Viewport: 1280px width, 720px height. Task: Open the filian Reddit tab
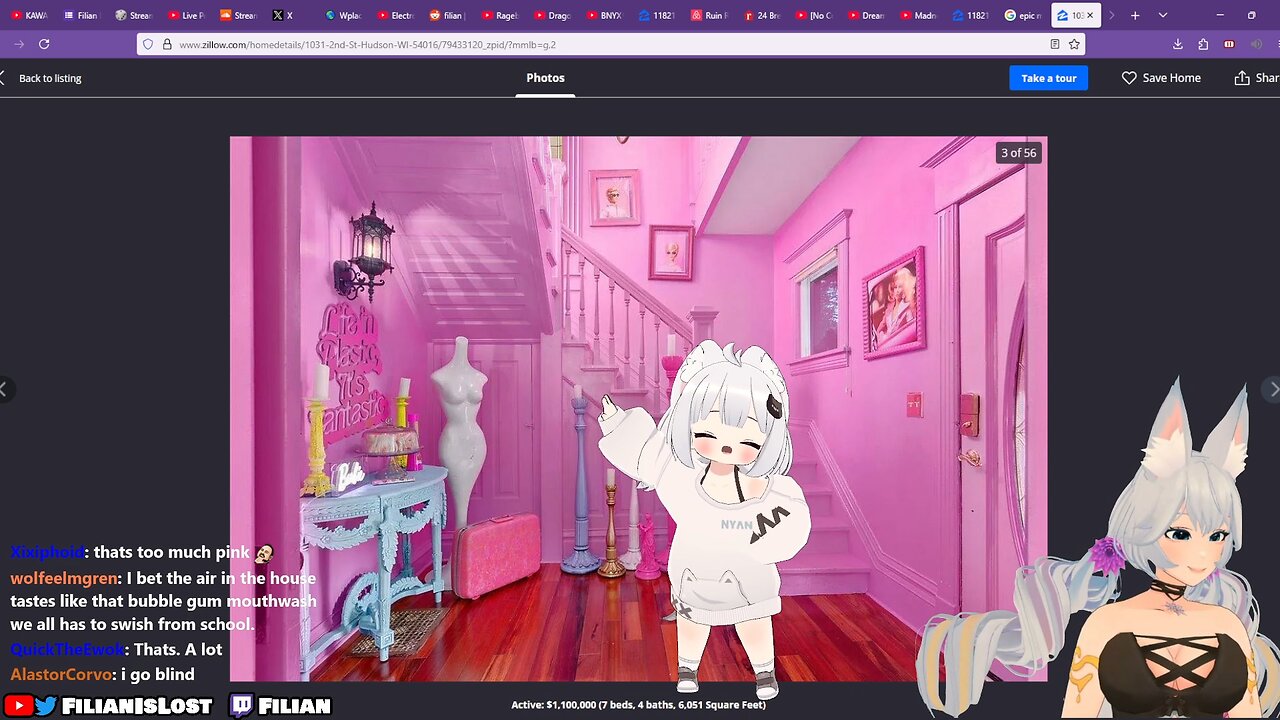[x=447, y=15]
